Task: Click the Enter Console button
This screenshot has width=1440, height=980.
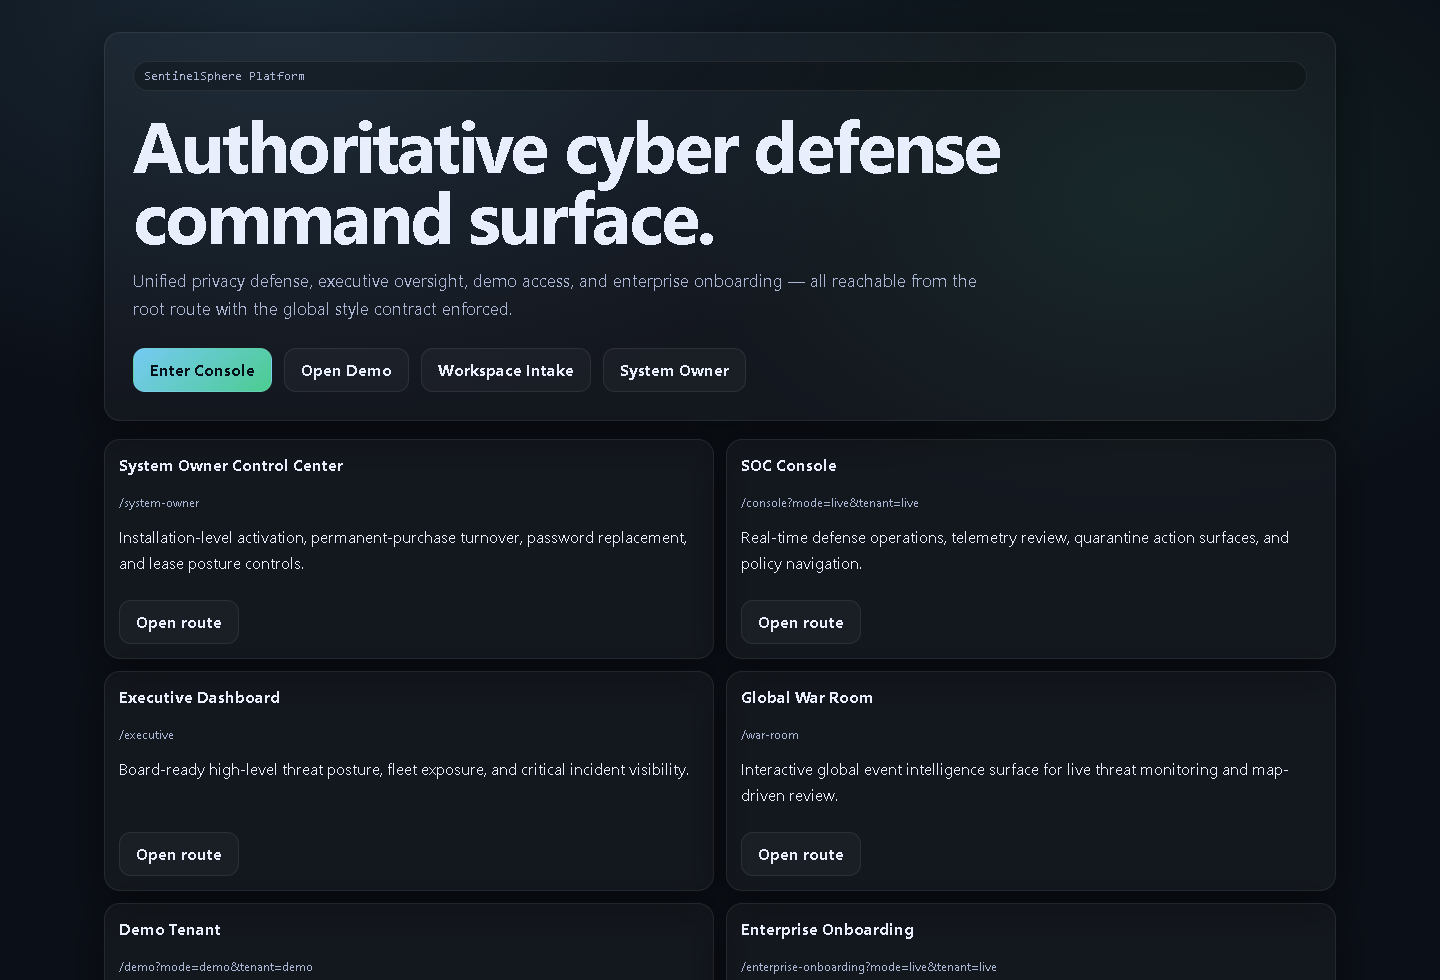Action: 202,370
